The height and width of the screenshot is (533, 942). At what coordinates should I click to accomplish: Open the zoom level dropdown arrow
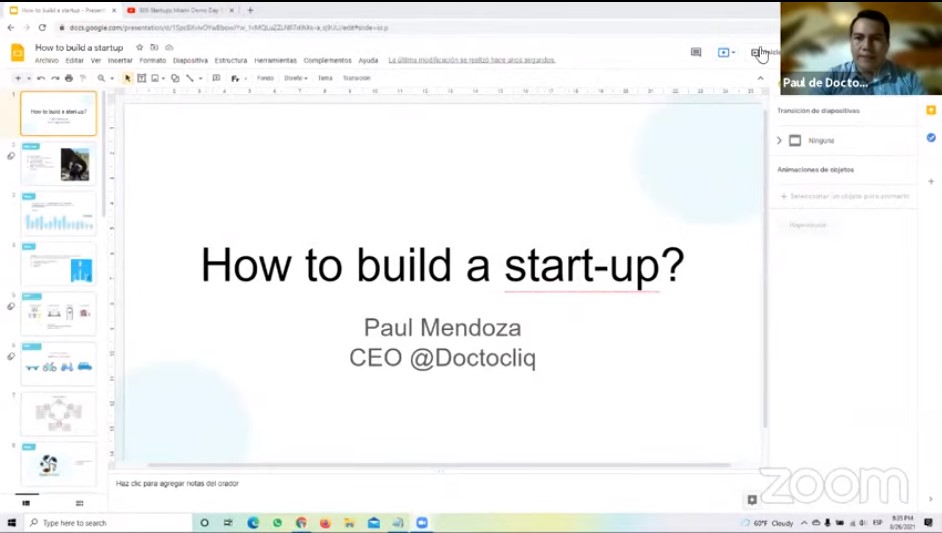pos(112,79)
